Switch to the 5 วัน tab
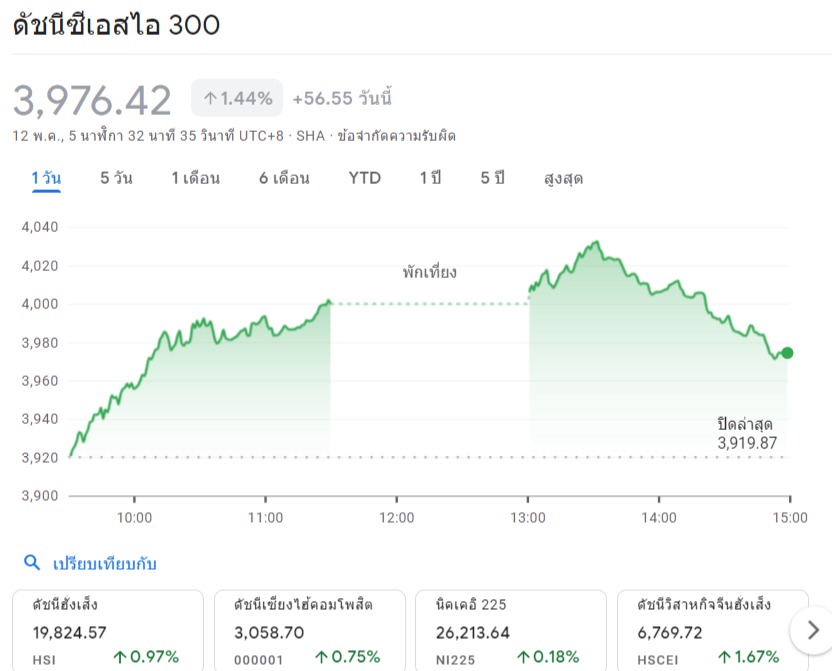 coord(116,178)
